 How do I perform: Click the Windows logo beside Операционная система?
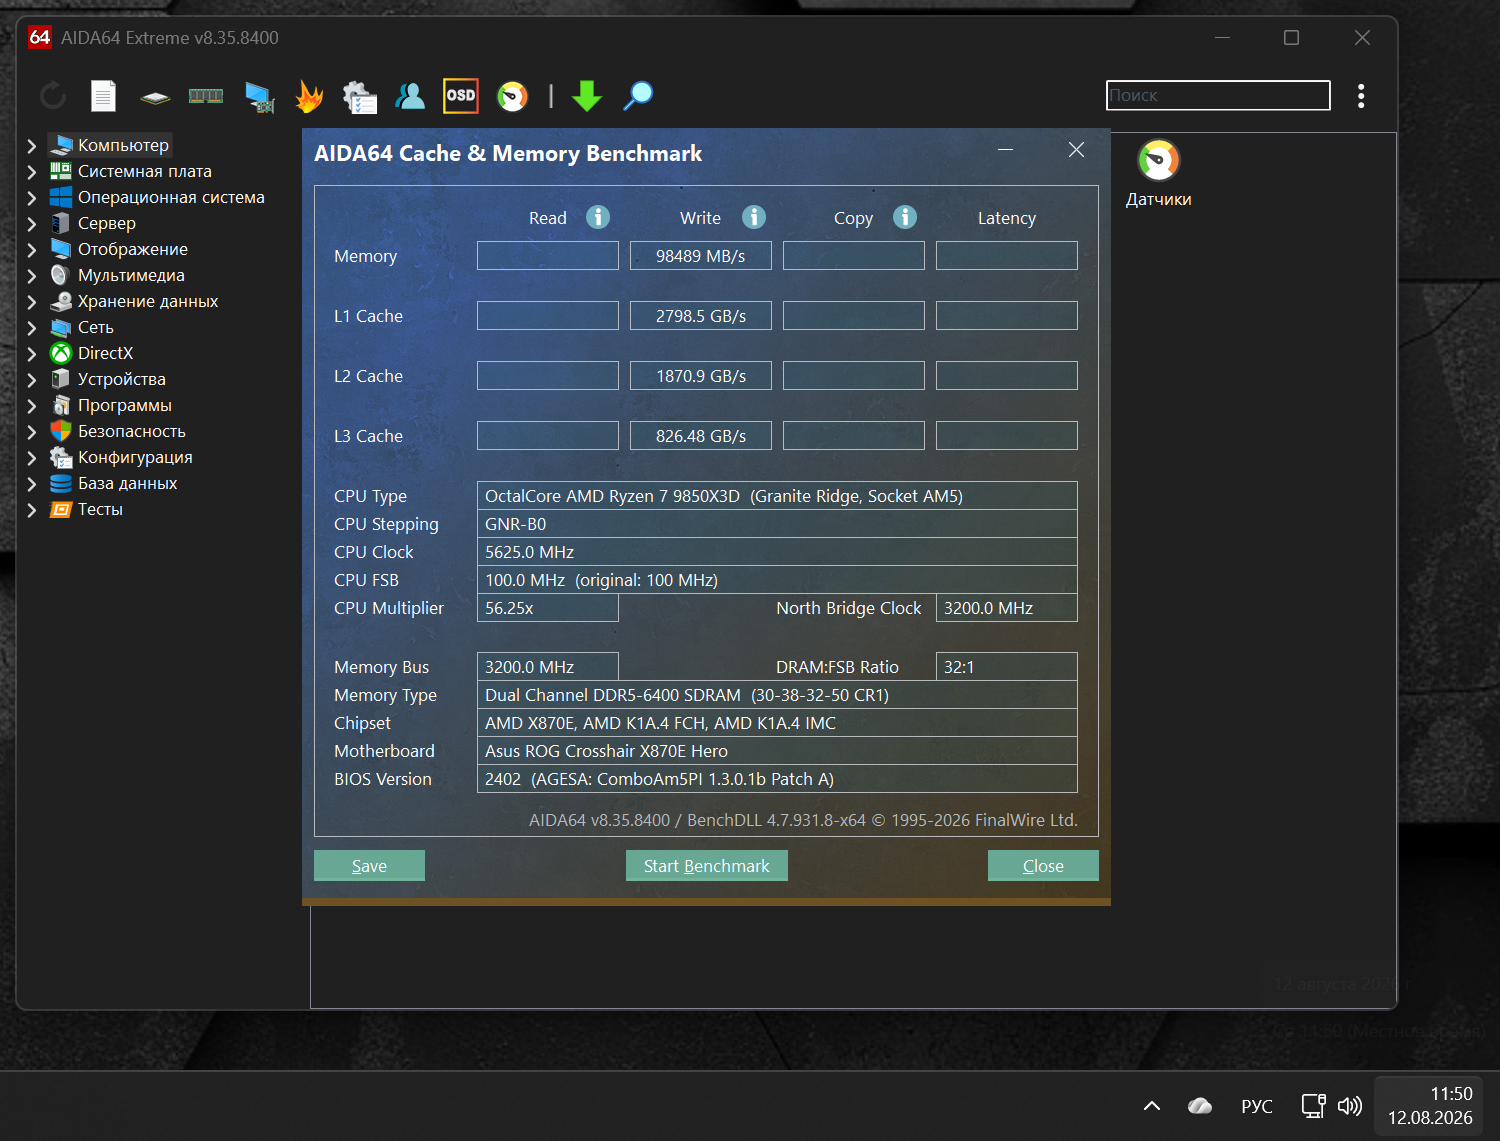click(61, 197)
